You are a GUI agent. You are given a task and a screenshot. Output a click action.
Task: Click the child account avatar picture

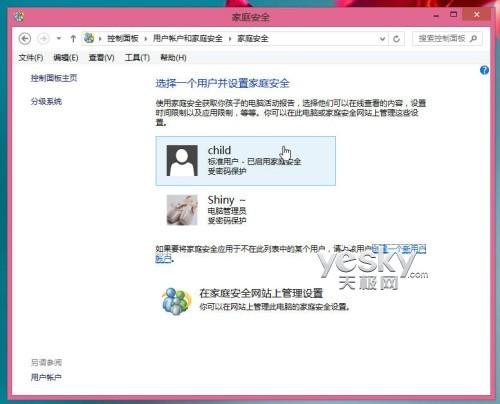pos(182,160)
